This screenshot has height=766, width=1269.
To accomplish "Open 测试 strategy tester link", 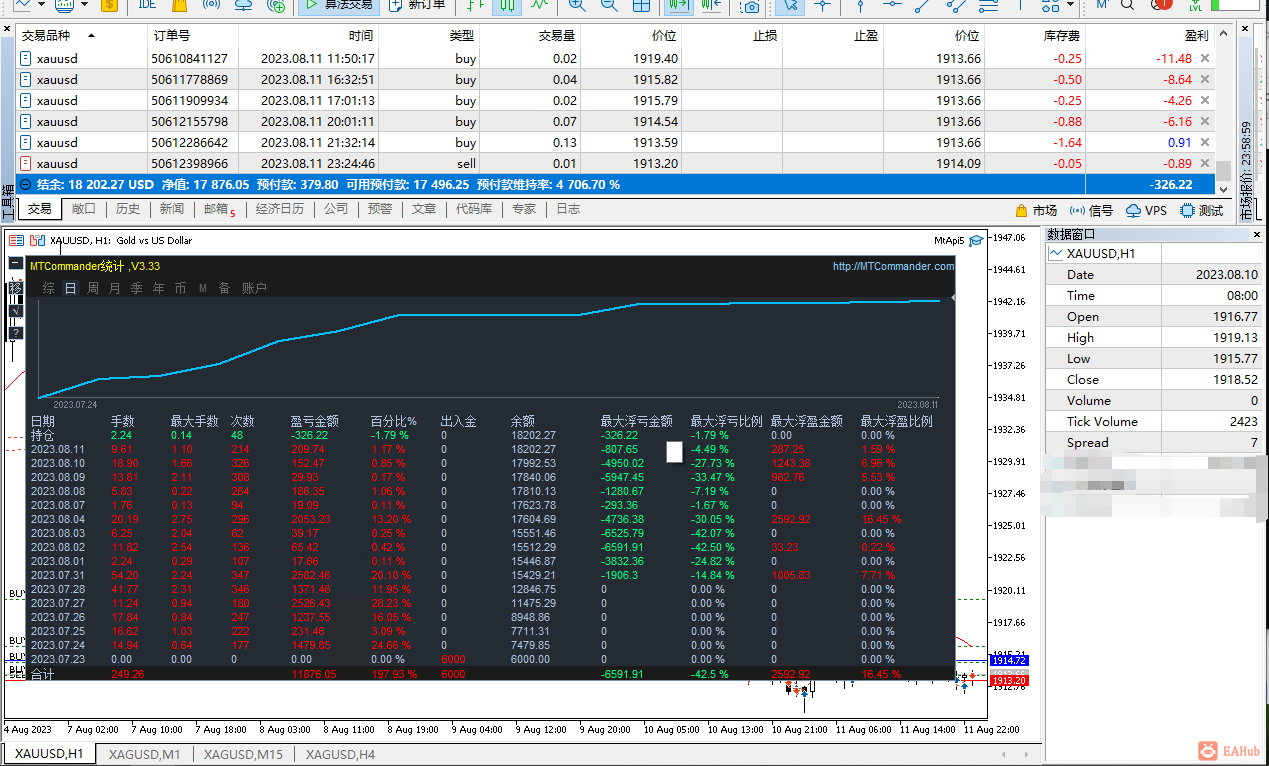I will (x=1202, y=210).
